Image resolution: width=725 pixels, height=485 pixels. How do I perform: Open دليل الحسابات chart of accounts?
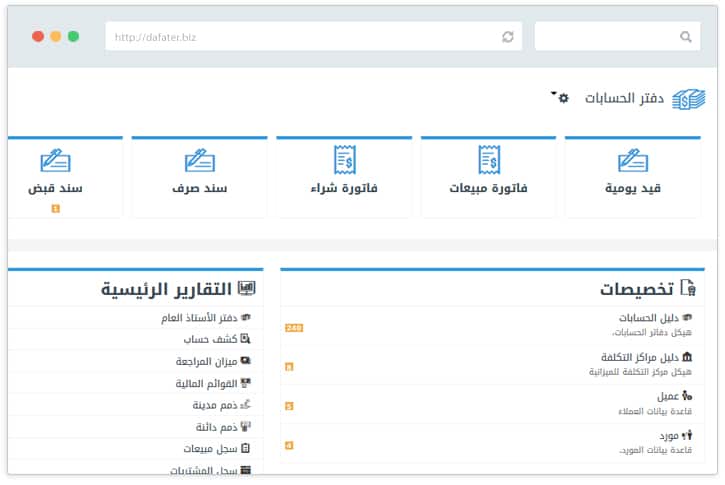click(647, 318)
